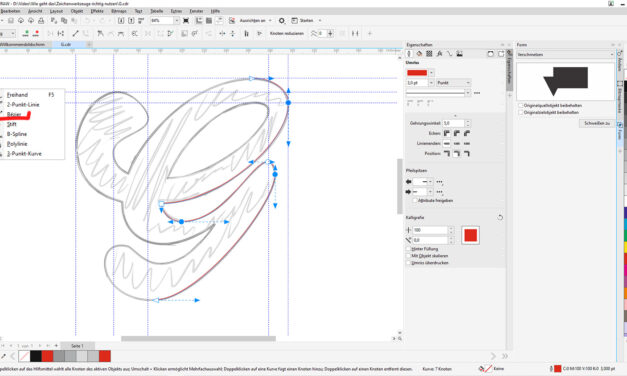Click the eyedropper icon beside document palette
Image resolution: width=627 pixels, height=376 pixels.
[3, 356]
